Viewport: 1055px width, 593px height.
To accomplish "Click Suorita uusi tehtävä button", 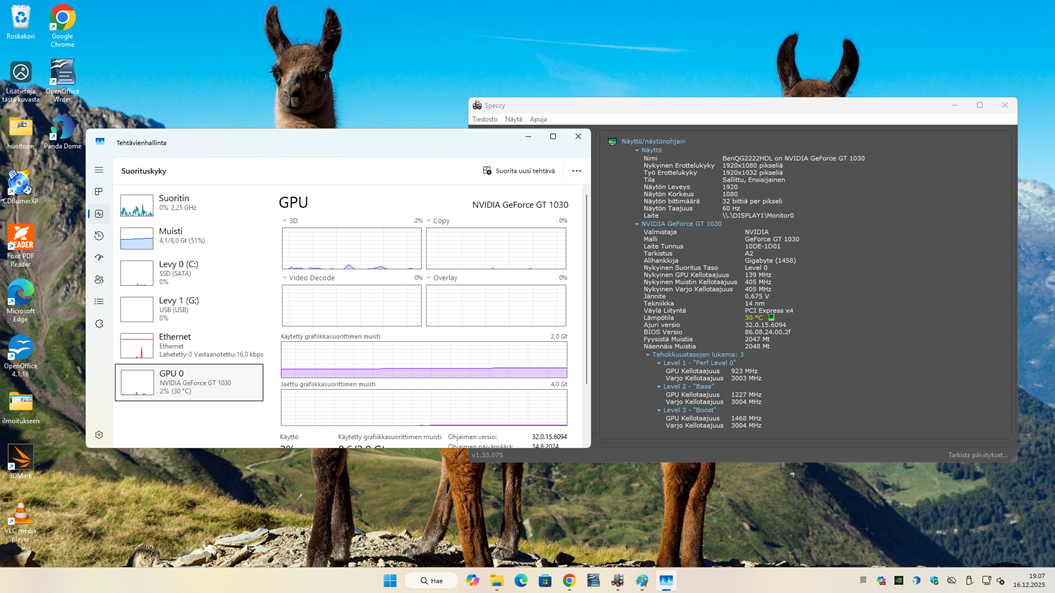I will click(519, 171).
